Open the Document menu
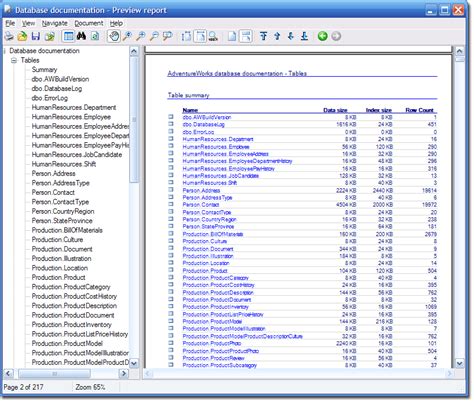The height and width of the screenshot is (402, 474). click(x=89, y=23)
